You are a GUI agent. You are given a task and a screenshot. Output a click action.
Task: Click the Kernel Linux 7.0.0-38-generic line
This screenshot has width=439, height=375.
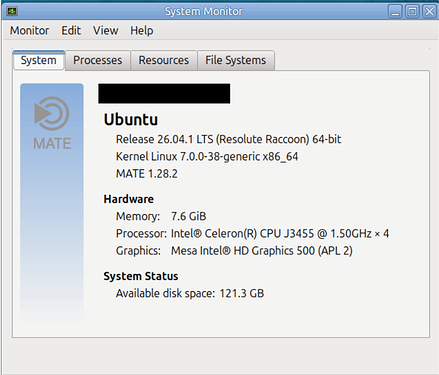(207, 157)
